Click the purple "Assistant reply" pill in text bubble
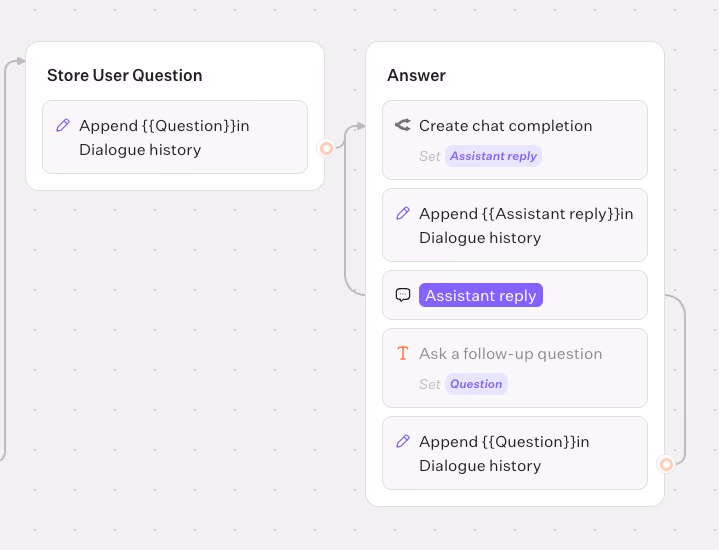This screenshot has height=550, width=719. click(x=481, y=295)
